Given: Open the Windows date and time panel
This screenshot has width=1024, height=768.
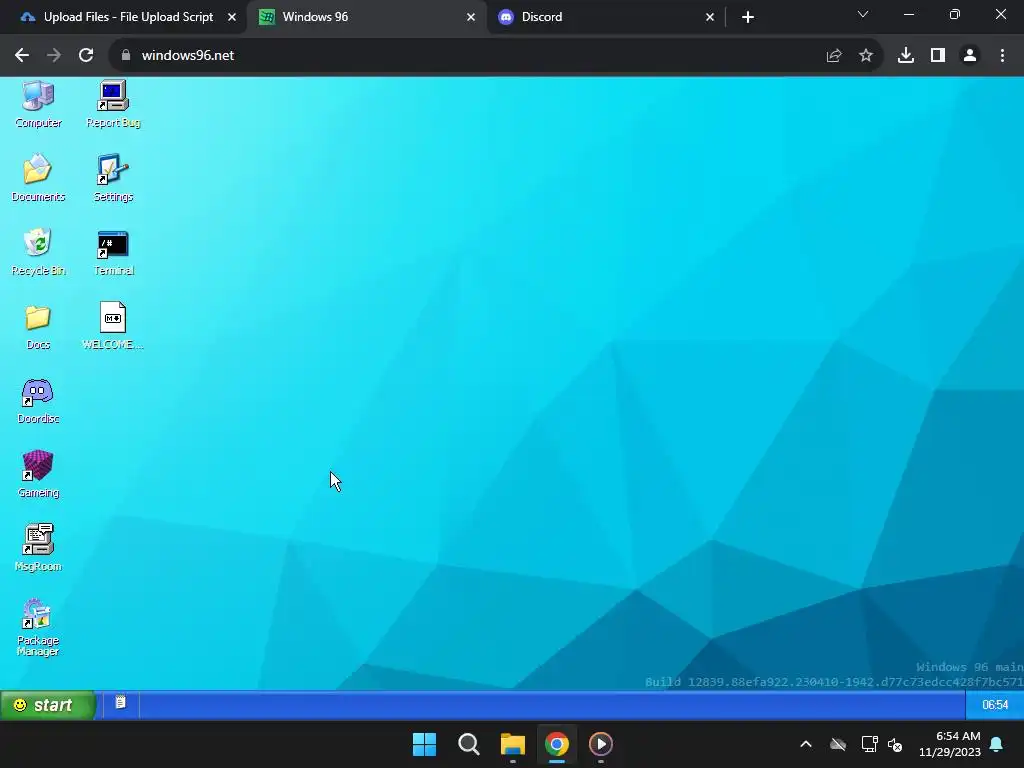Looking at the screenshot, I should coord(950,744).
